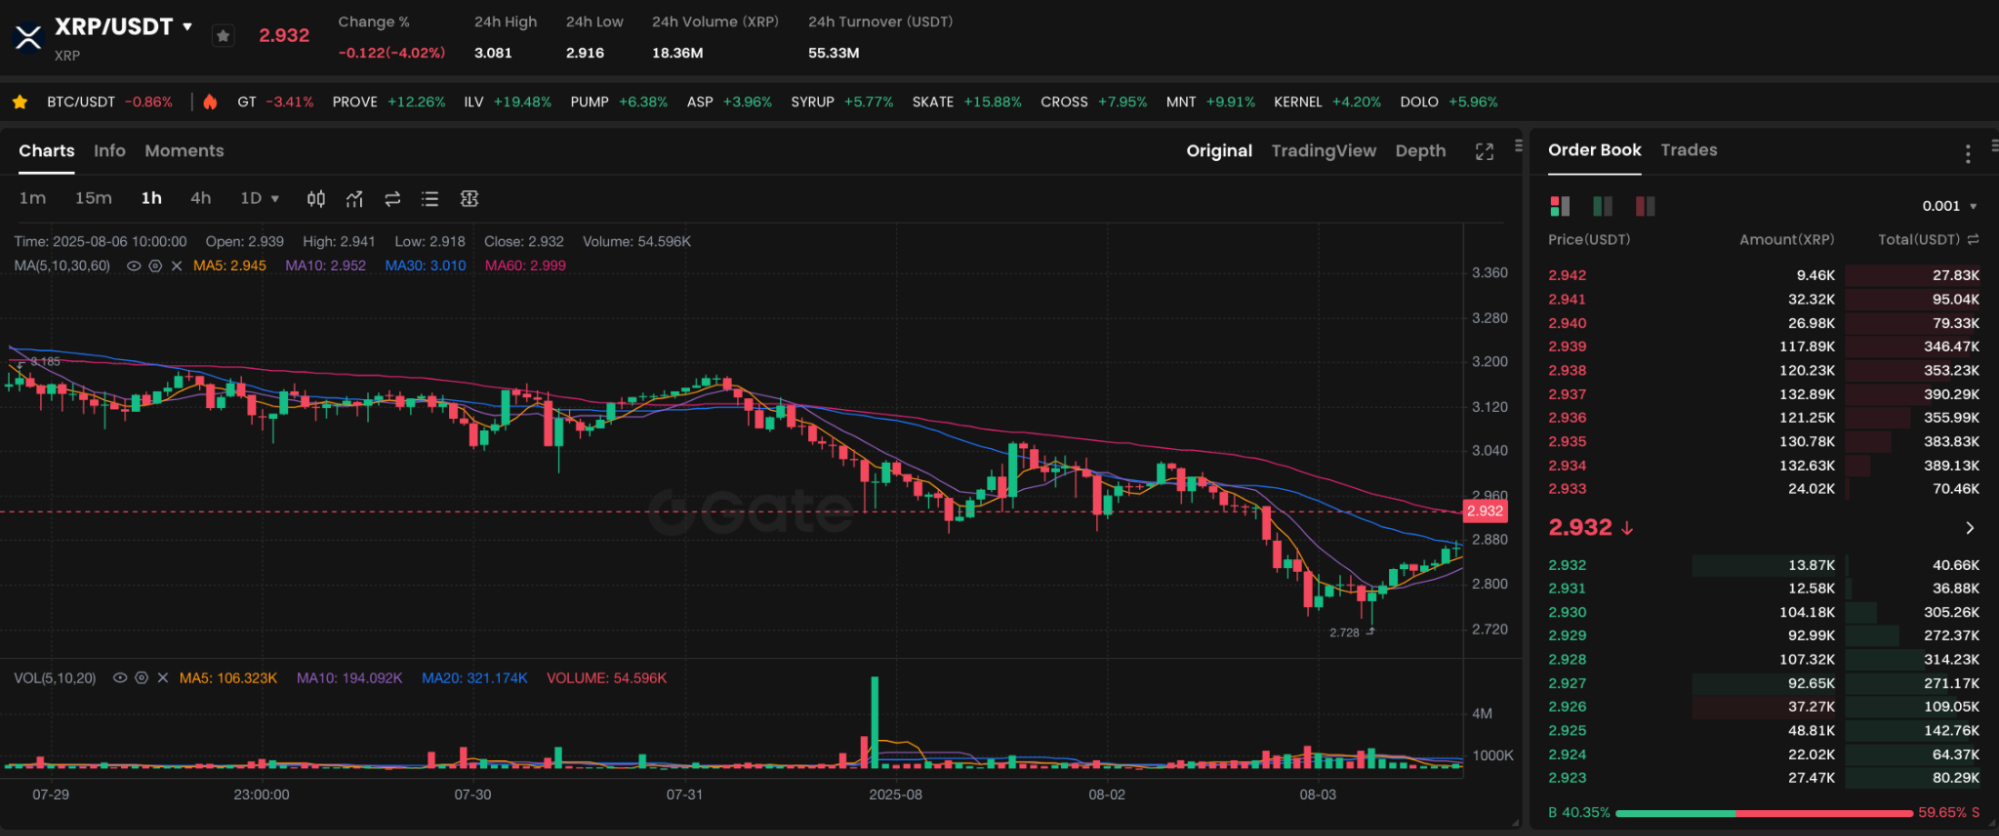Image resolution: width=1999 pixels, height=836 pixels.
Task: Click buy order at price 2.927
Action: [x=1764, y=683]
